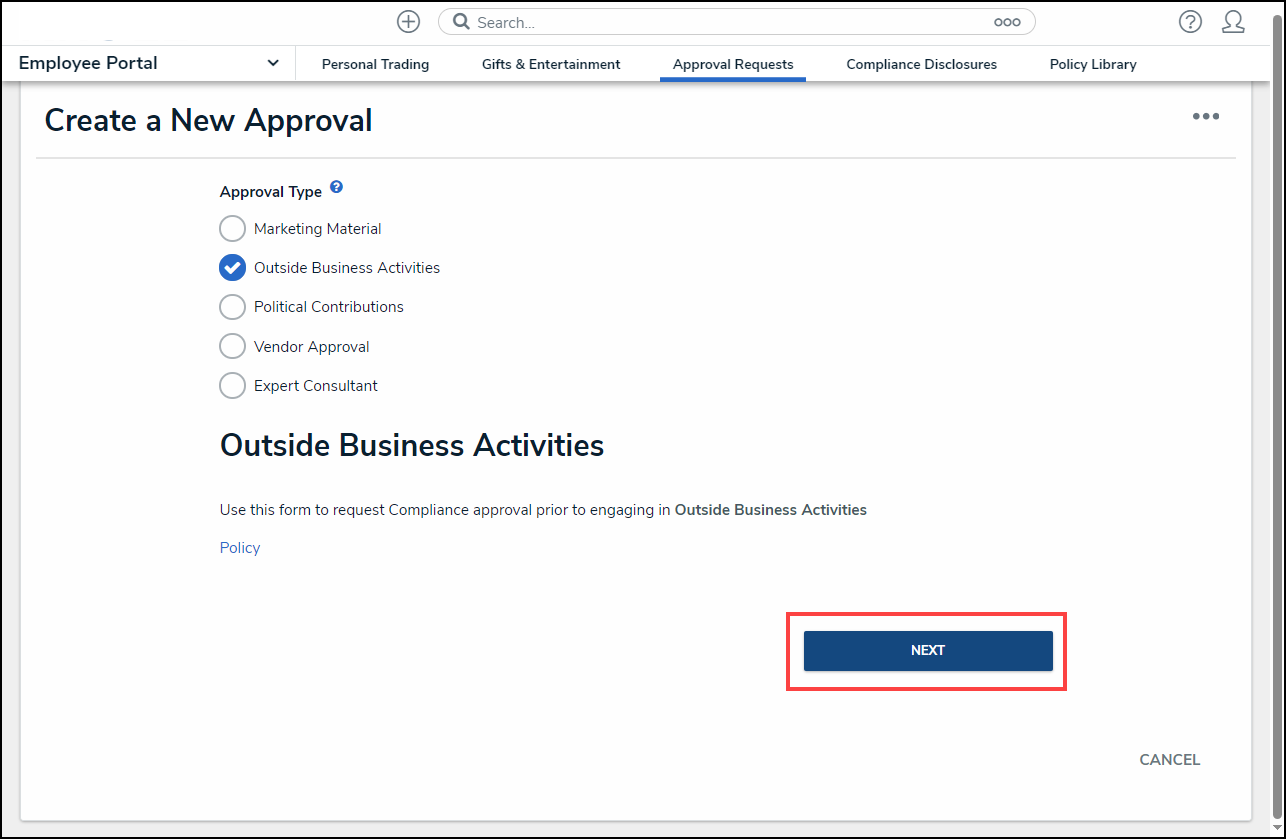
Task: Switch to the Personal Trading tab
Action: 375,64
